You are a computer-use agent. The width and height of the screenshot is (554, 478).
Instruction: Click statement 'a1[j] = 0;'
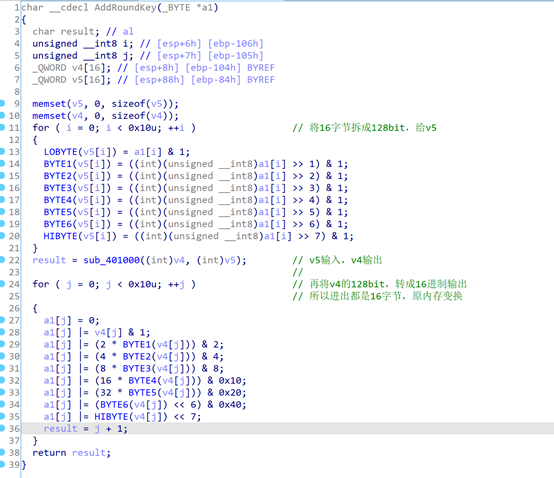(72, 320)
